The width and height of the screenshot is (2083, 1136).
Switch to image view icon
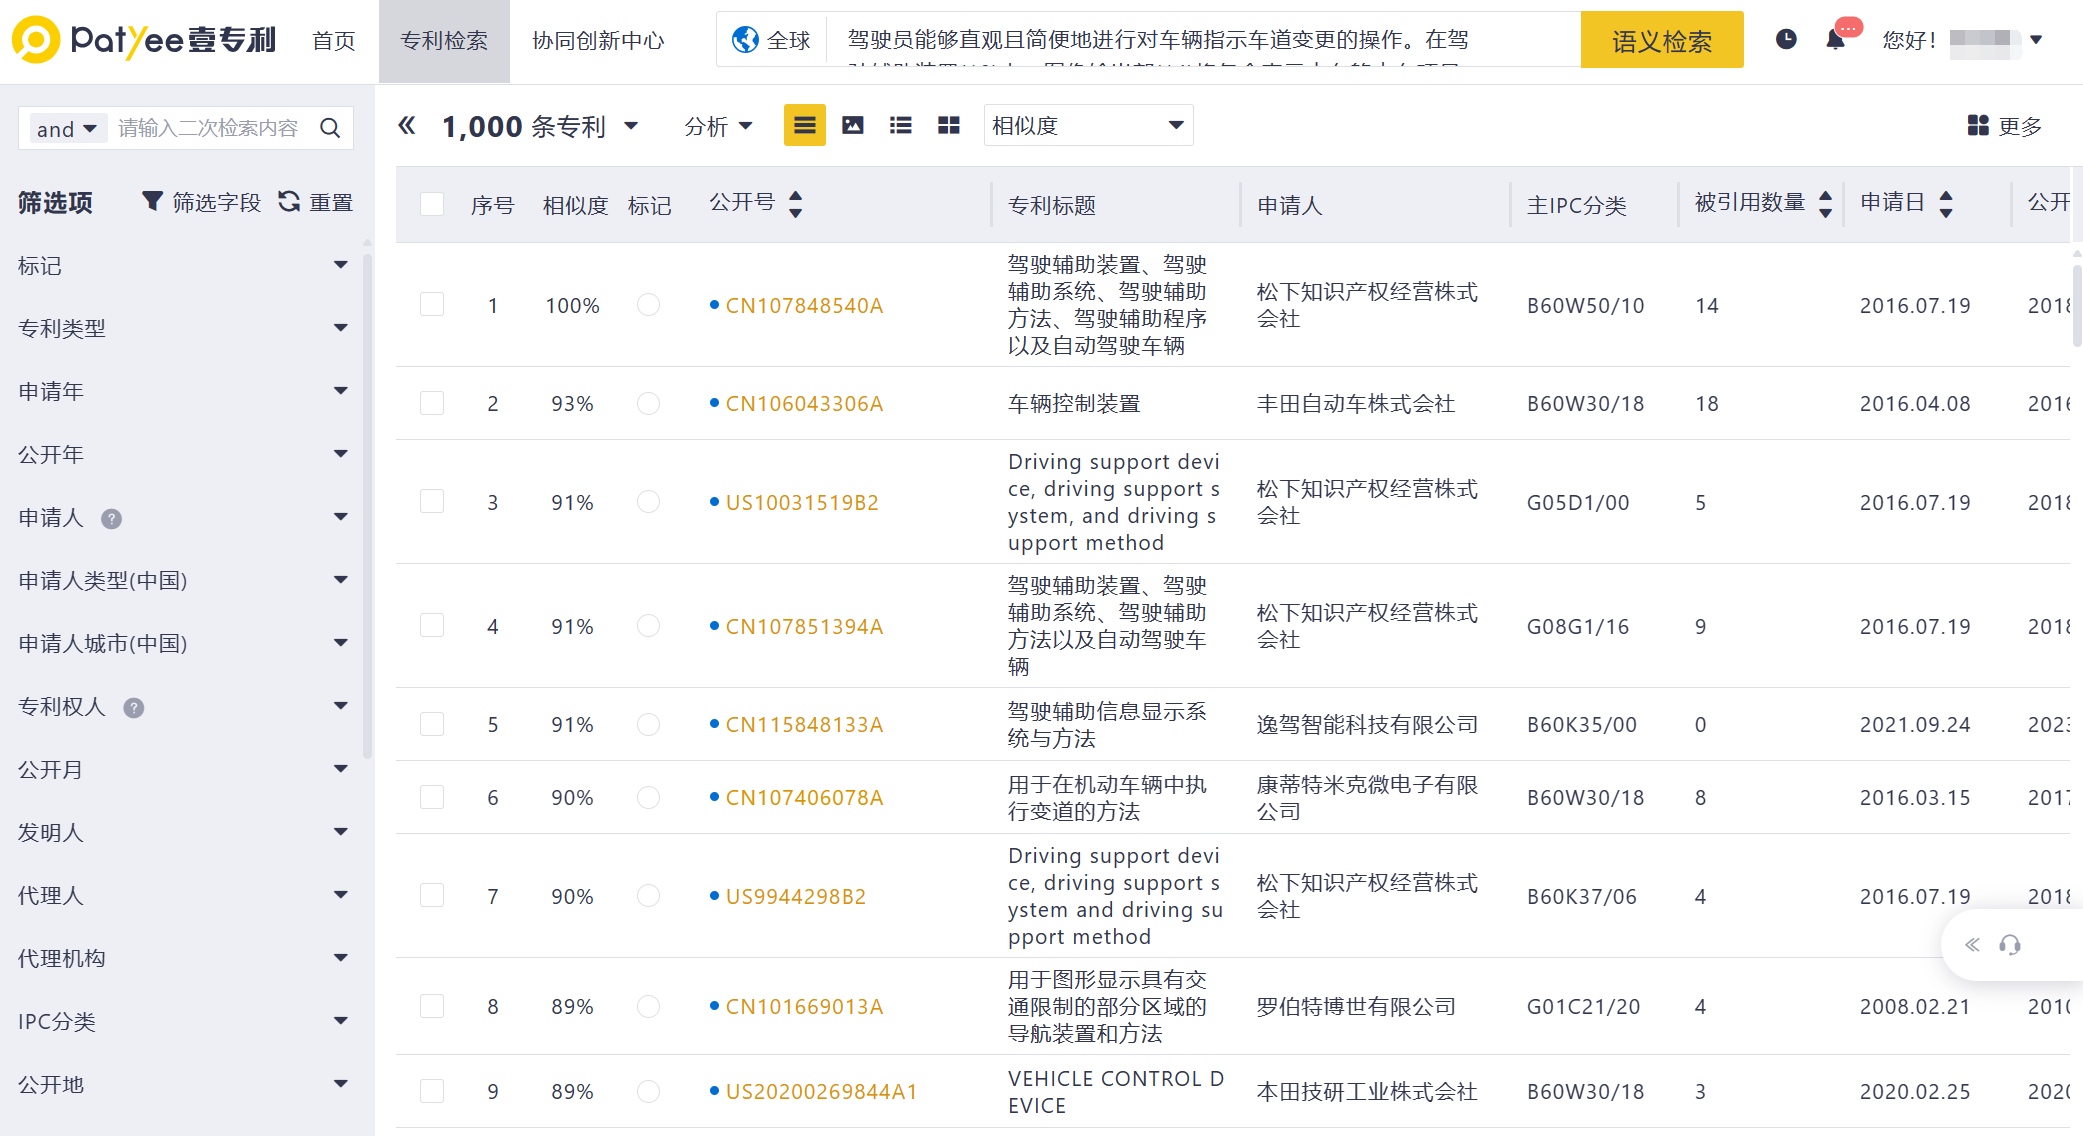pyautogui.click(x=853, y=125)
